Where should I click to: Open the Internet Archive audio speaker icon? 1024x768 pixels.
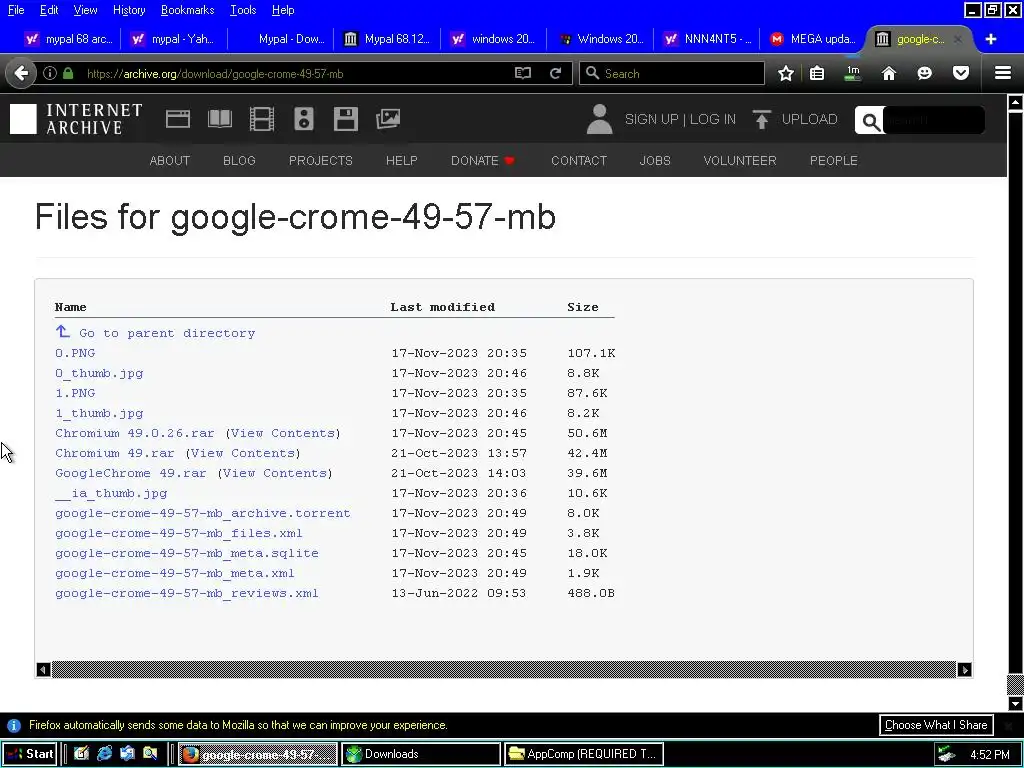pos(304,119)
